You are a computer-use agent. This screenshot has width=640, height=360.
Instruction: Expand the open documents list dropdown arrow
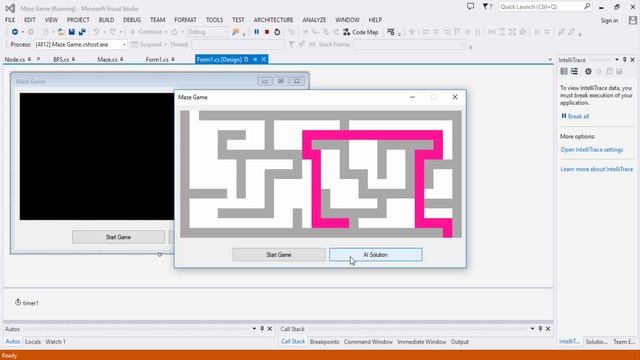click(x=550, y=60)
